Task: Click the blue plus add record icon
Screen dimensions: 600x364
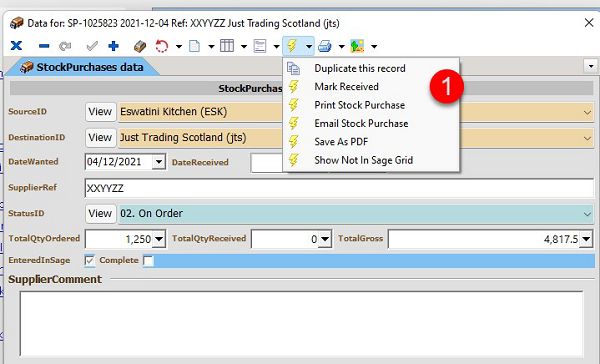Action: pos(113,46)
